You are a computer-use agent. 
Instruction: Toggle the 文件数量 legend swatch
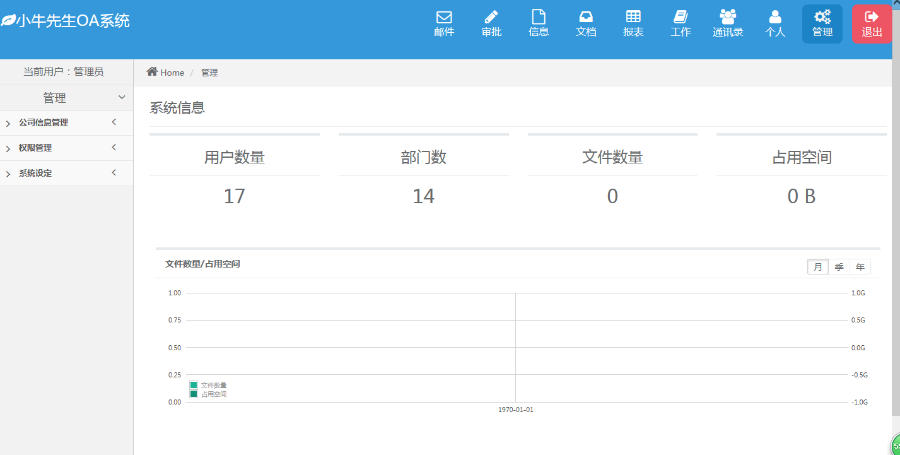coord(193,386)
